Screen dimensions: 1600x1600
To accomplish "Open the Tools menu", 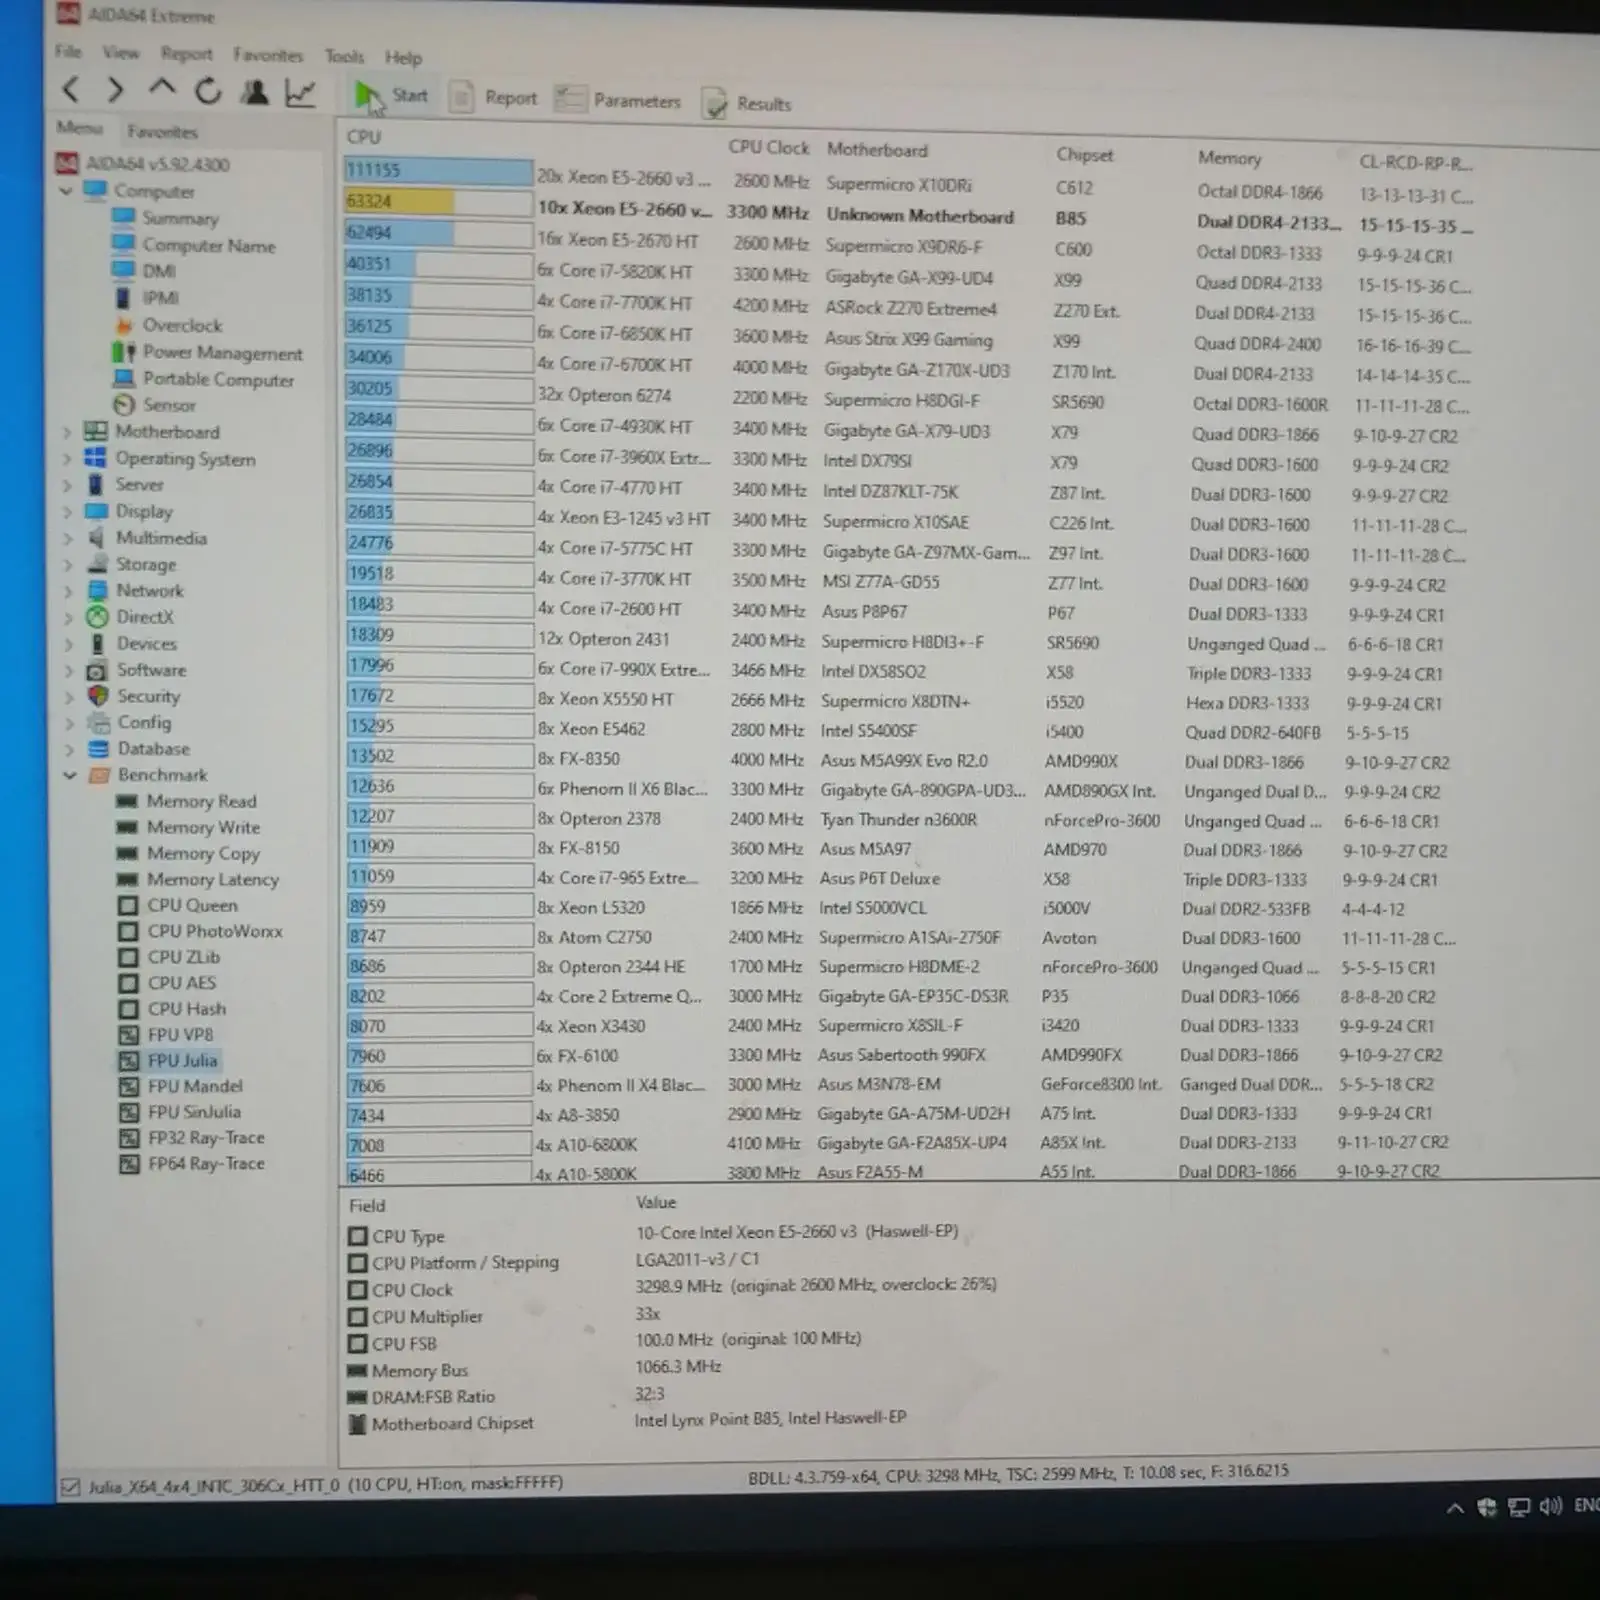I will point(344,56).
